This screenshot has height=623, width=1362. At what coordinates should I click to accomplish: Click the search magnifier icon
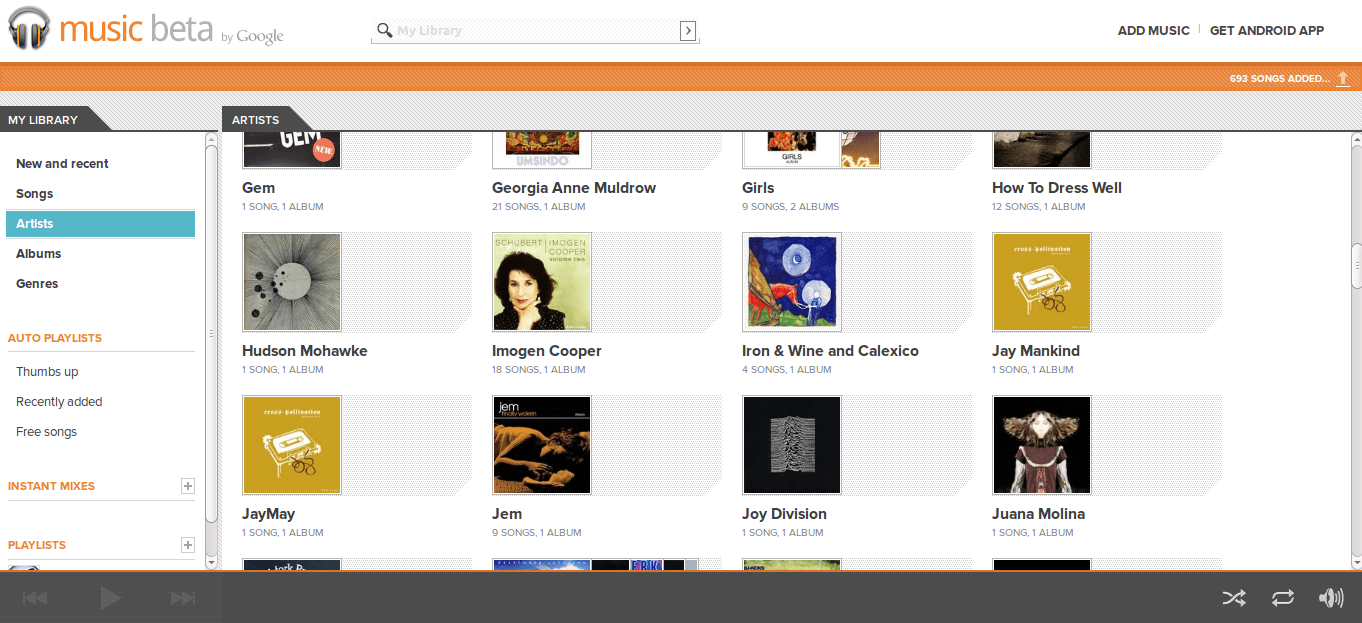click(x=384, y=30)
